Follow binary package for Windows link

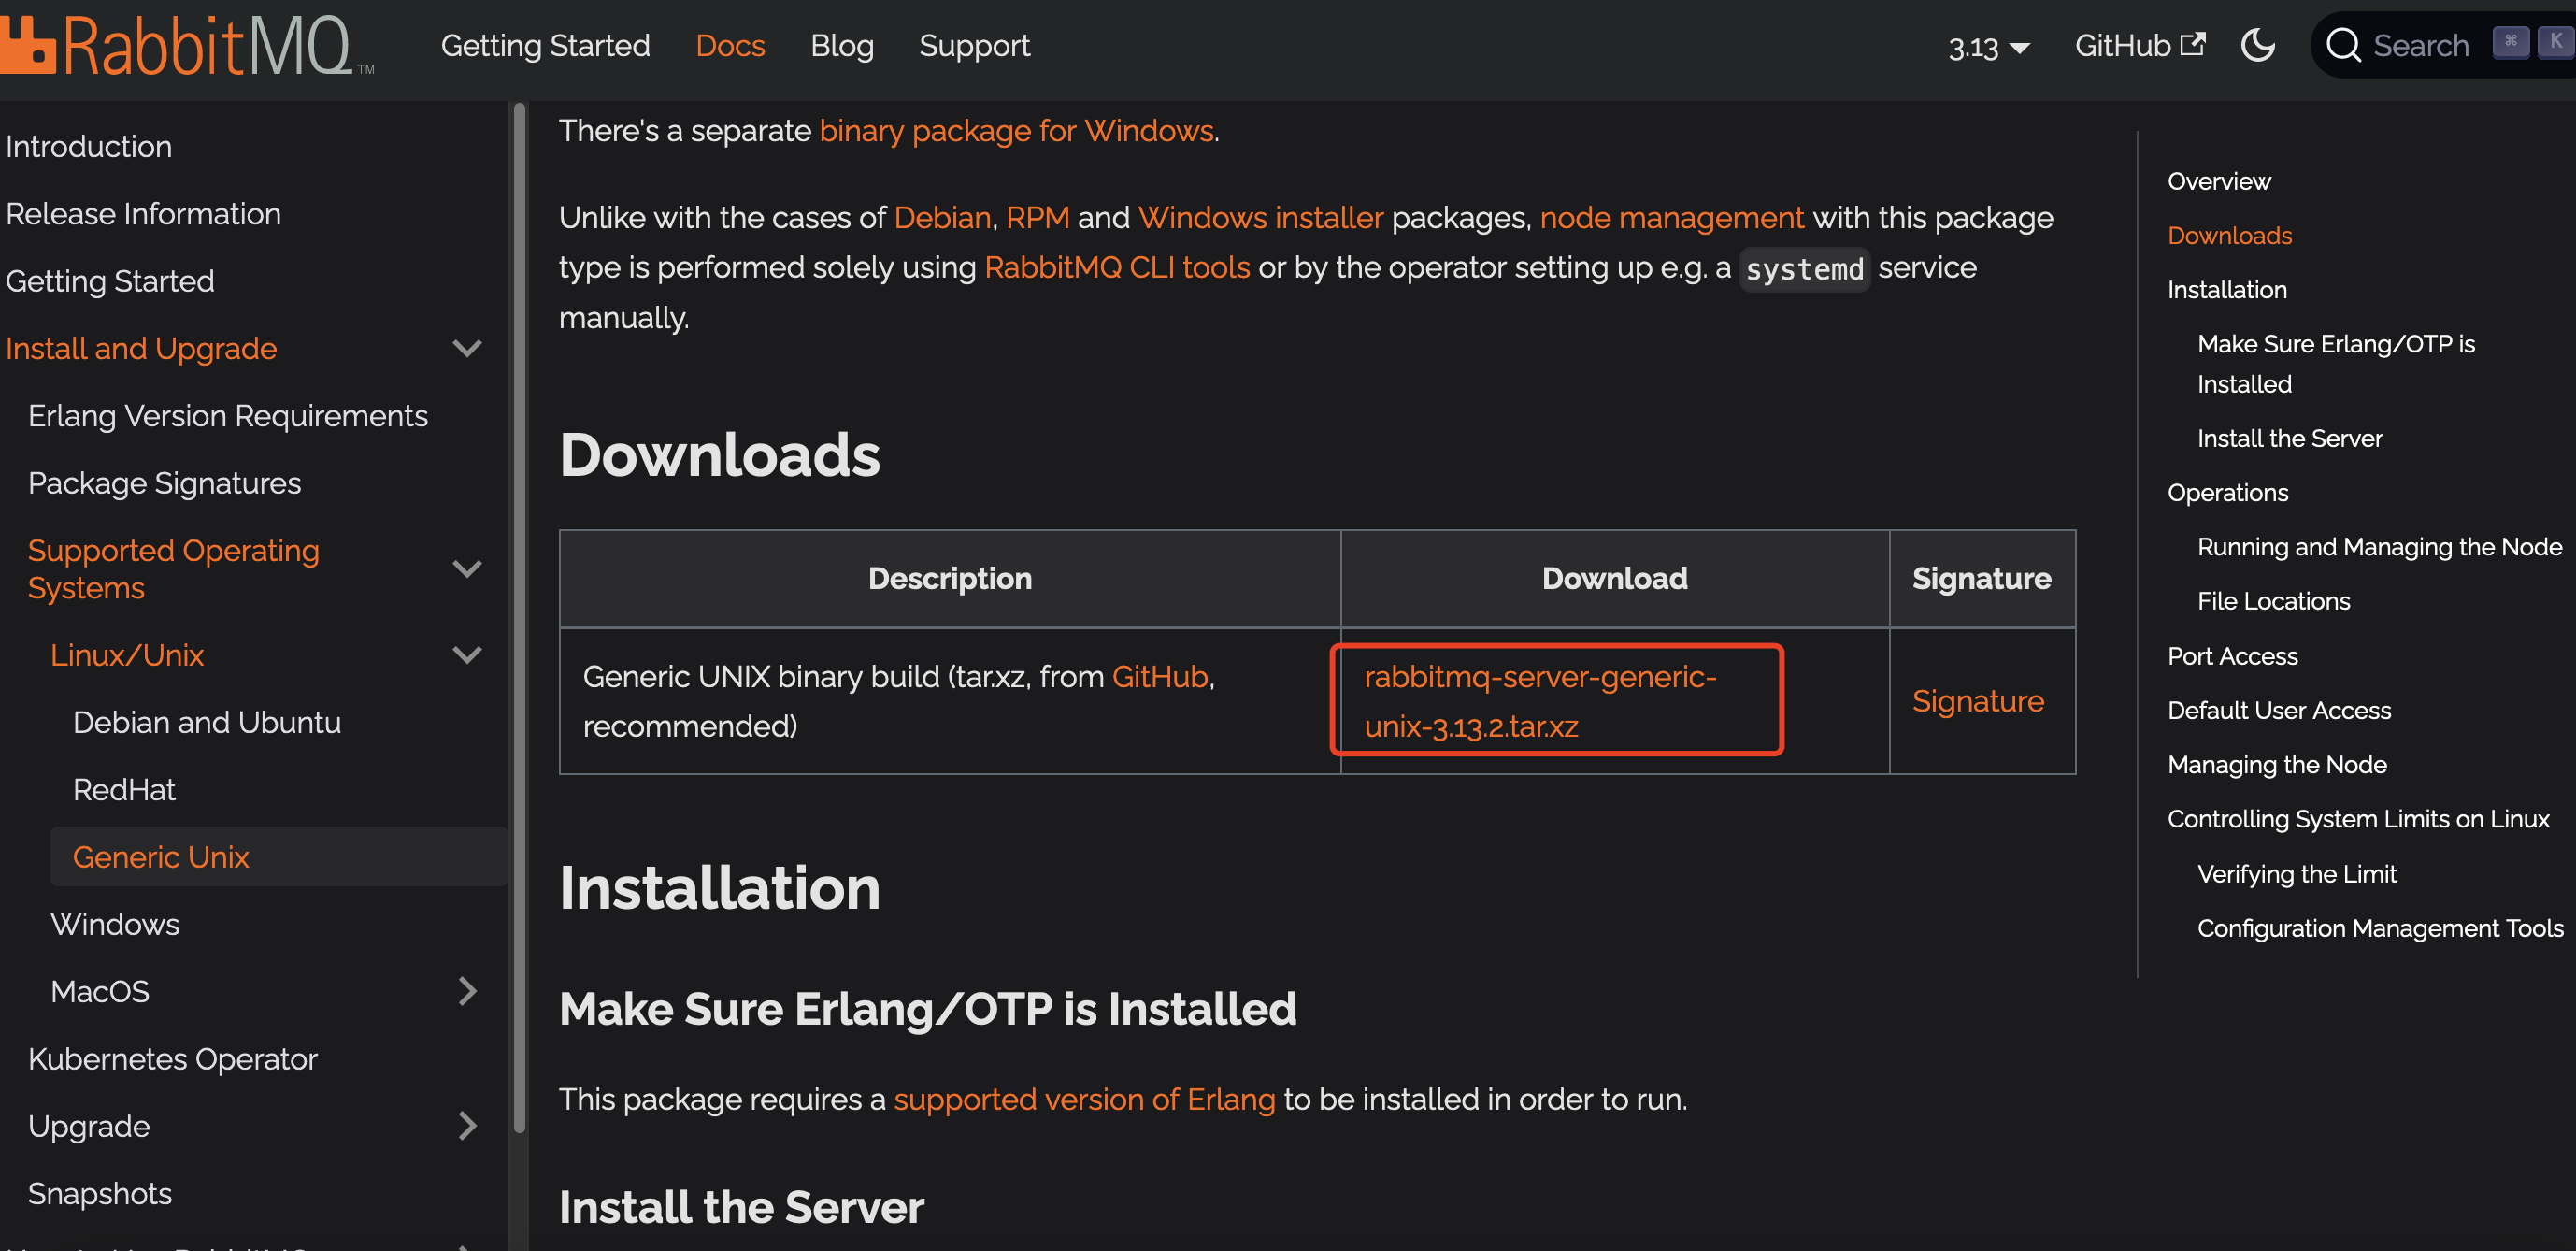[x=1016, y=131]
